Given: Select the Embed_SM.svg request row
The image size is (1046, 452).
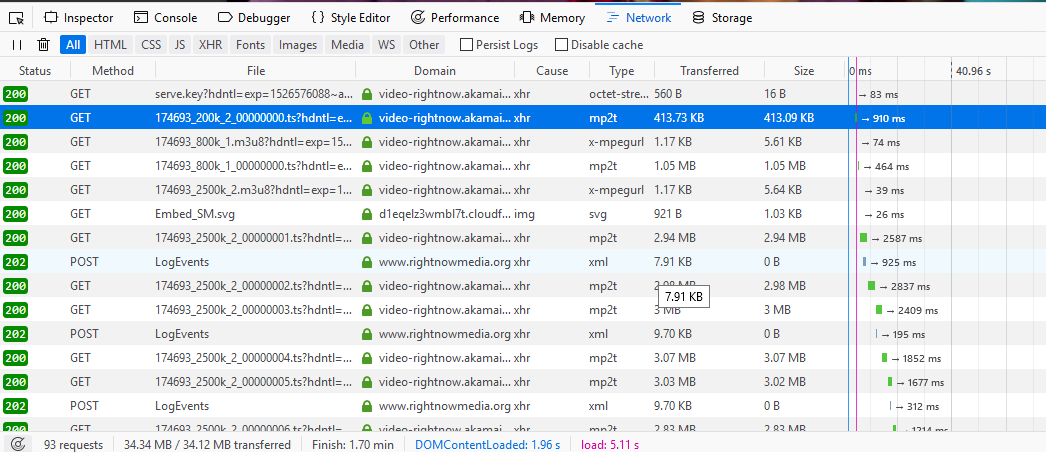Looking at the screenshot, I should pyautogui.click(x=250, y=214).
